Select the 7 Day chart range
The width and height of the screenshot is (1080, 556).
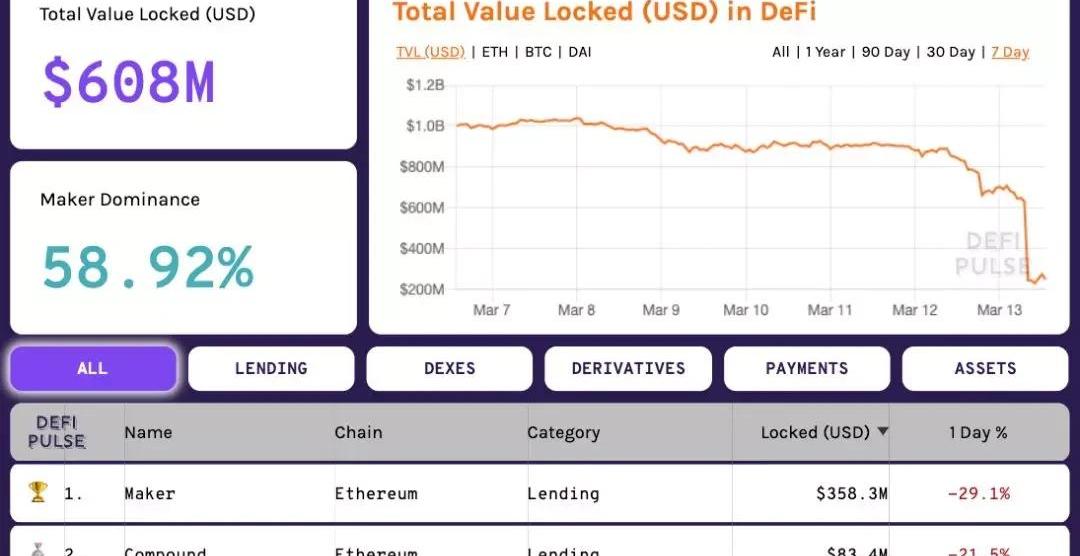1010,52
